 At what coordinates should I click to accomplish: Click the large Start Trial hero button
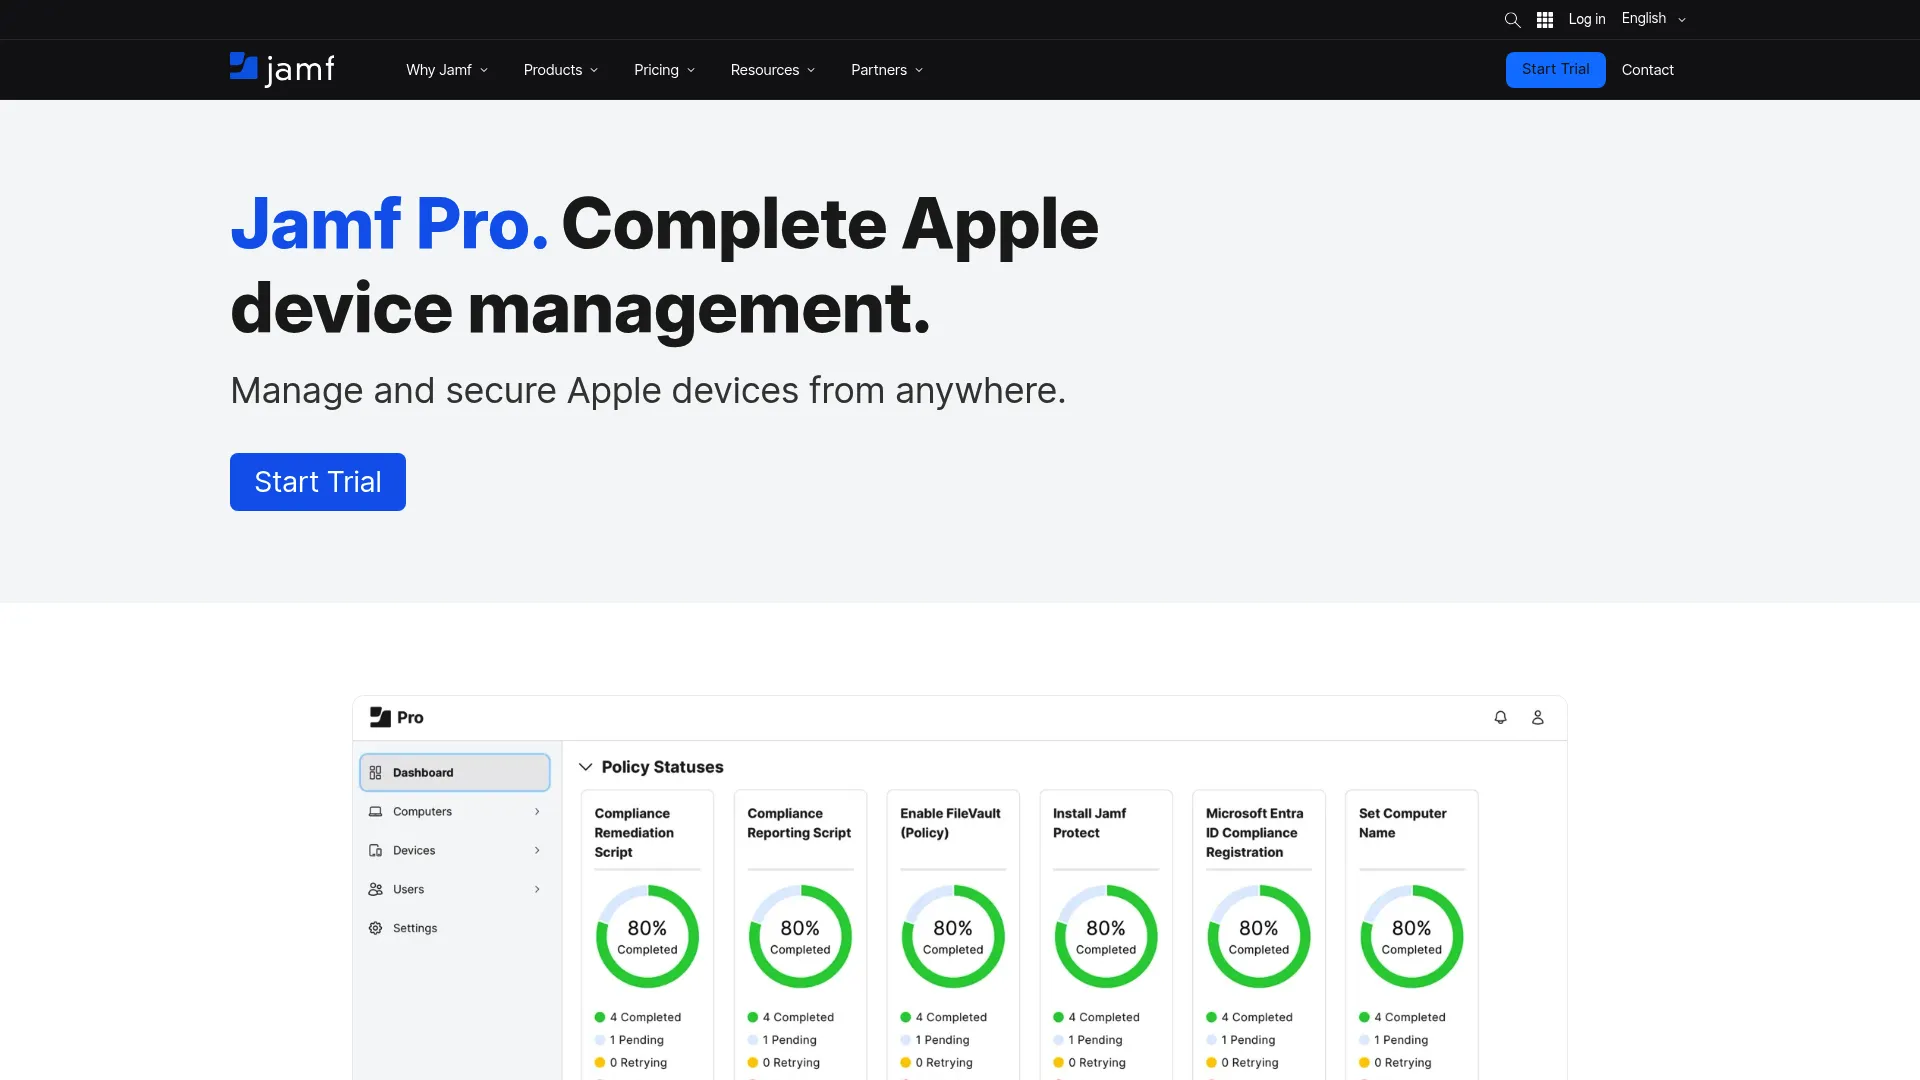[318, 482]
